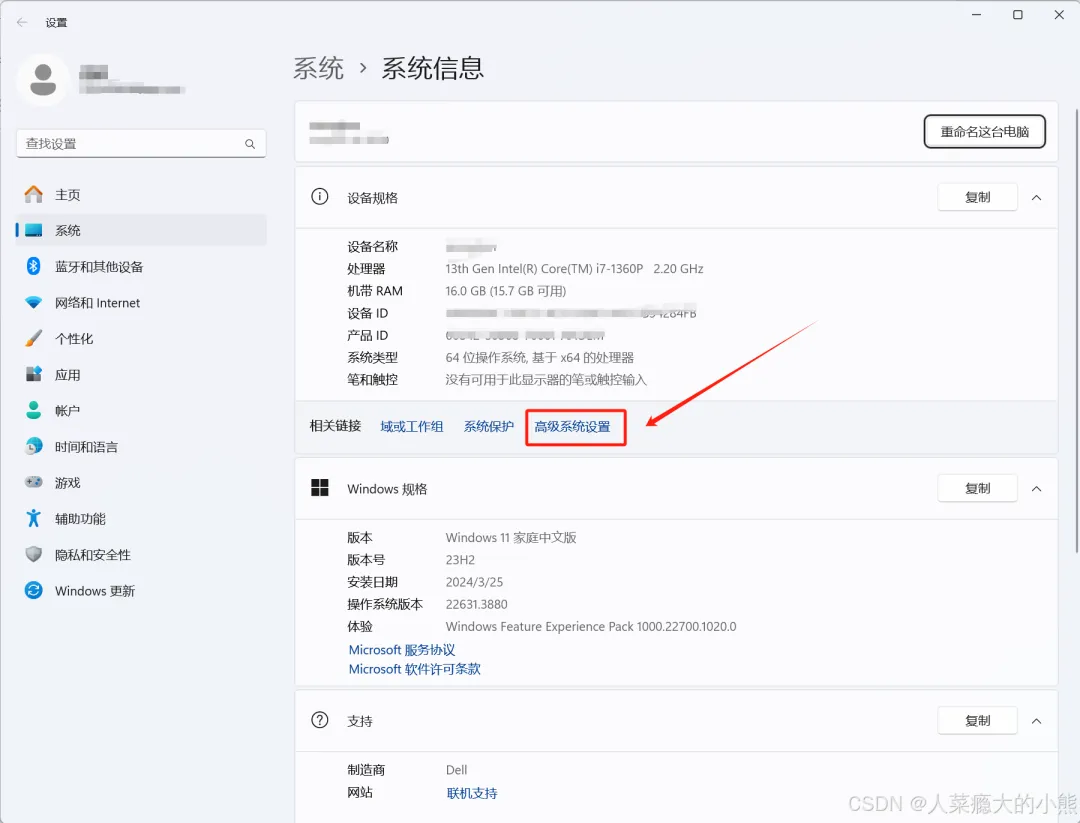
Task: Click the 制造商 value Dell
Action: pyautogui.click(x=456, y=769)
